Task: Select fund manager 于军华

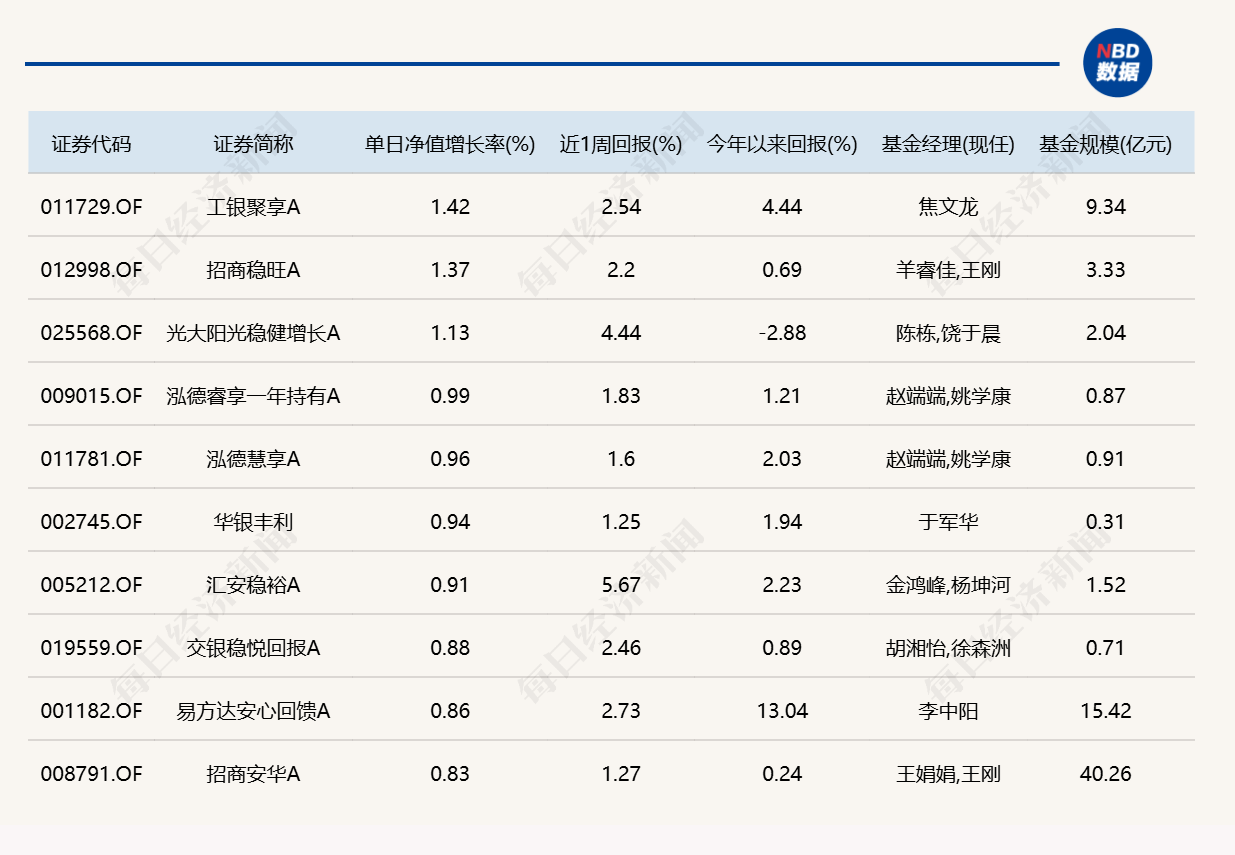Action: (x=948, y=522)
